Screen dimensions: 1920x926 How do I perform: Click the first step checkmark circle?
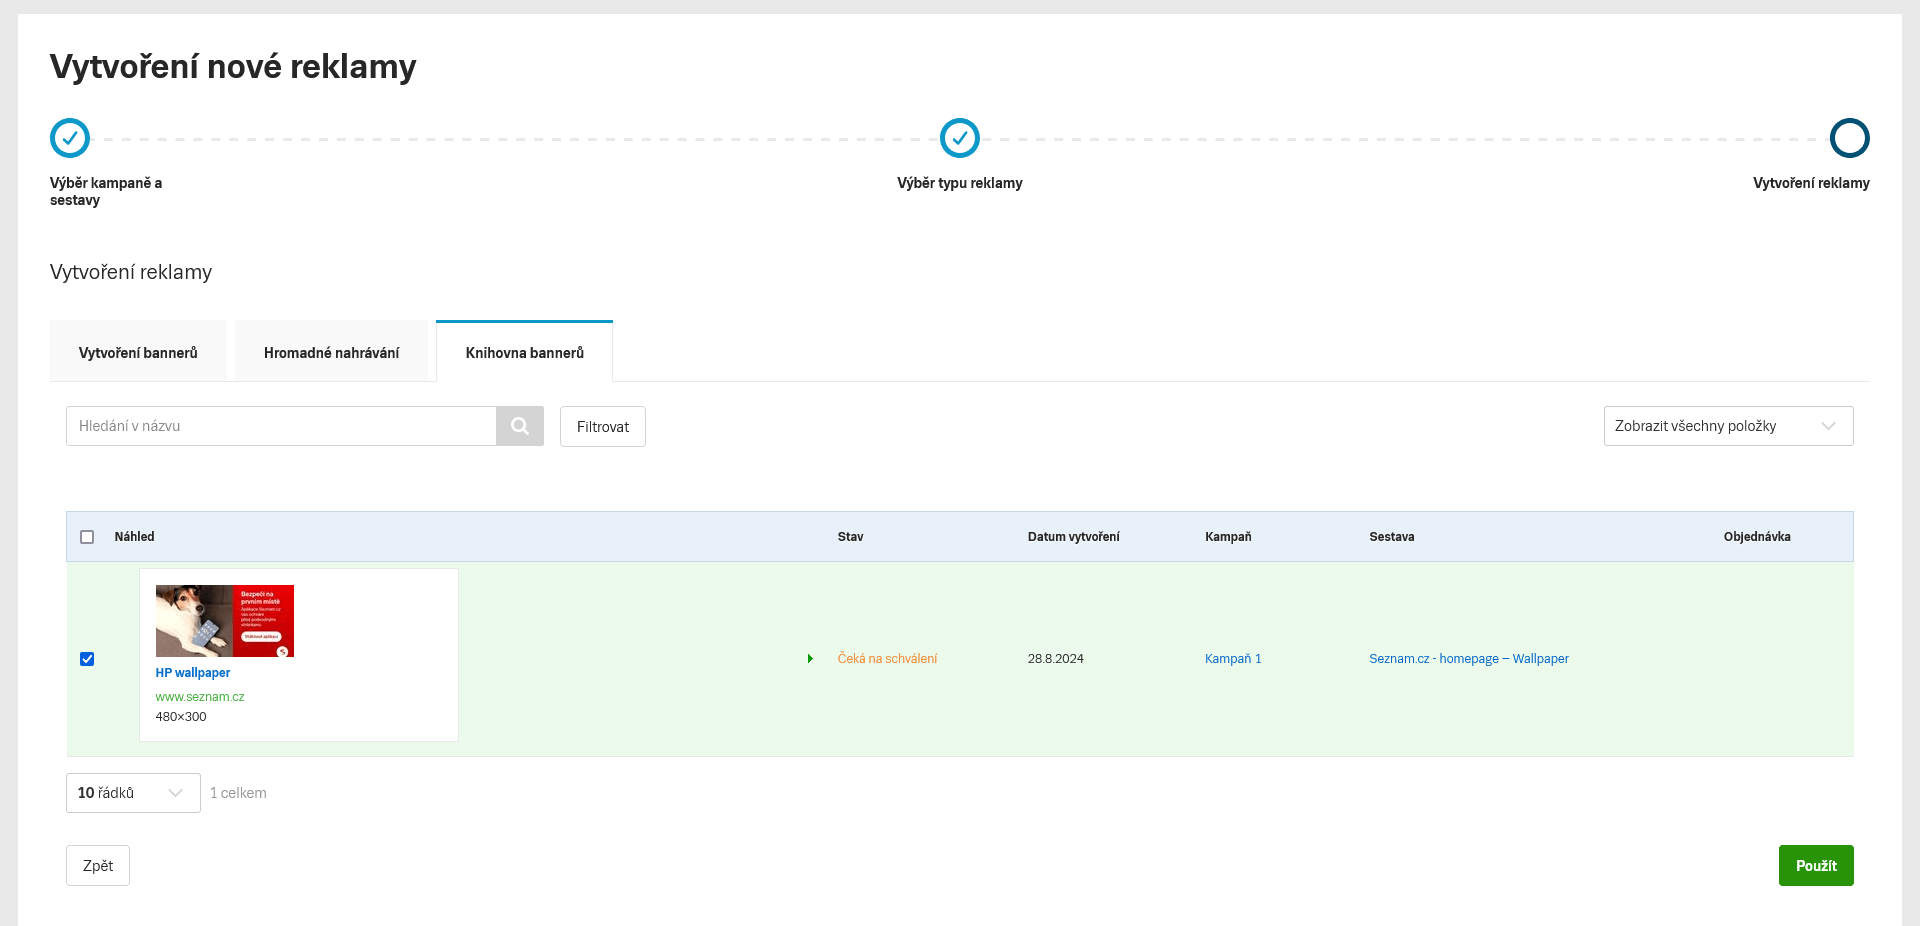[70, 138]
